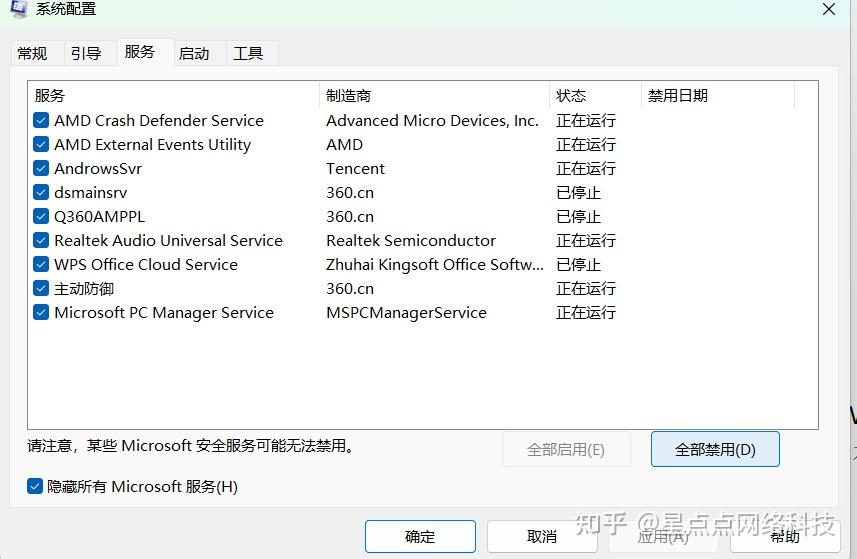Select the AndrowsSvr service name
The image size is (857, 559).
point(98,168)
